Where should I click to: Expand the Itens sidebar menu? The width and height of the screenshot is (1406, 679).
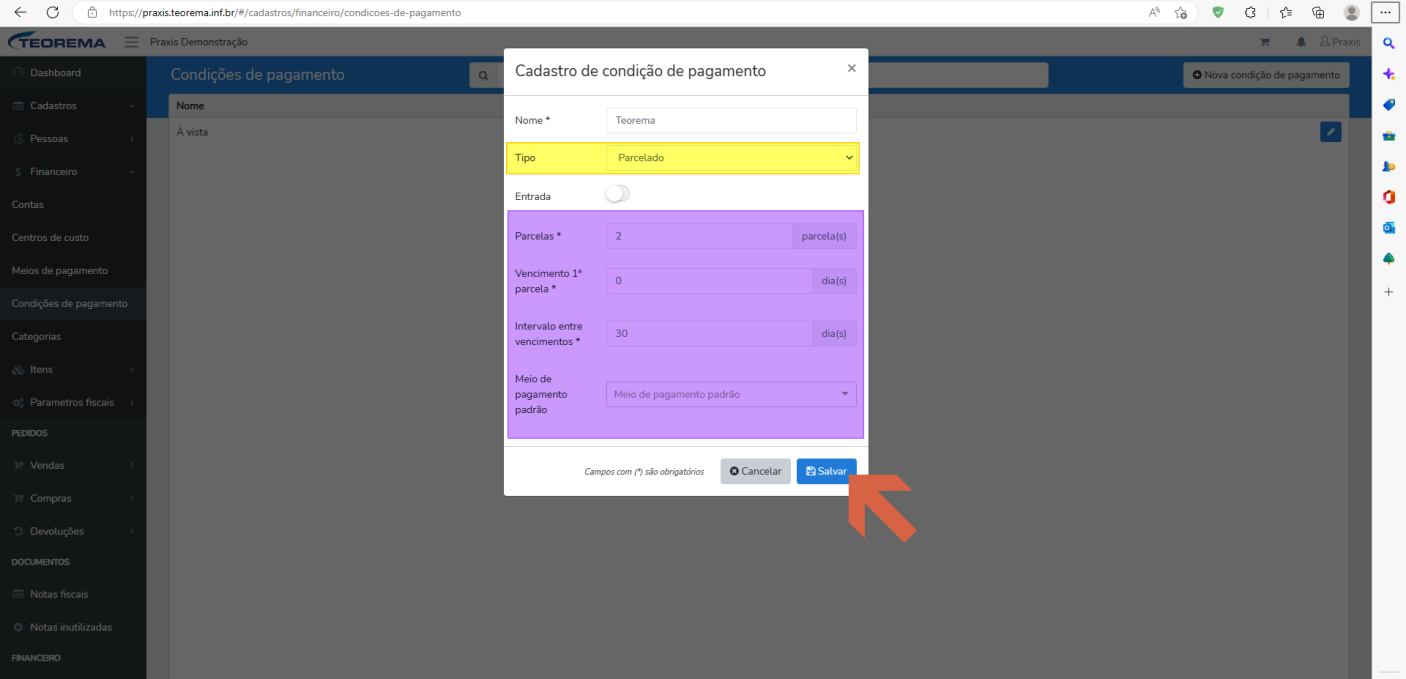73,370
